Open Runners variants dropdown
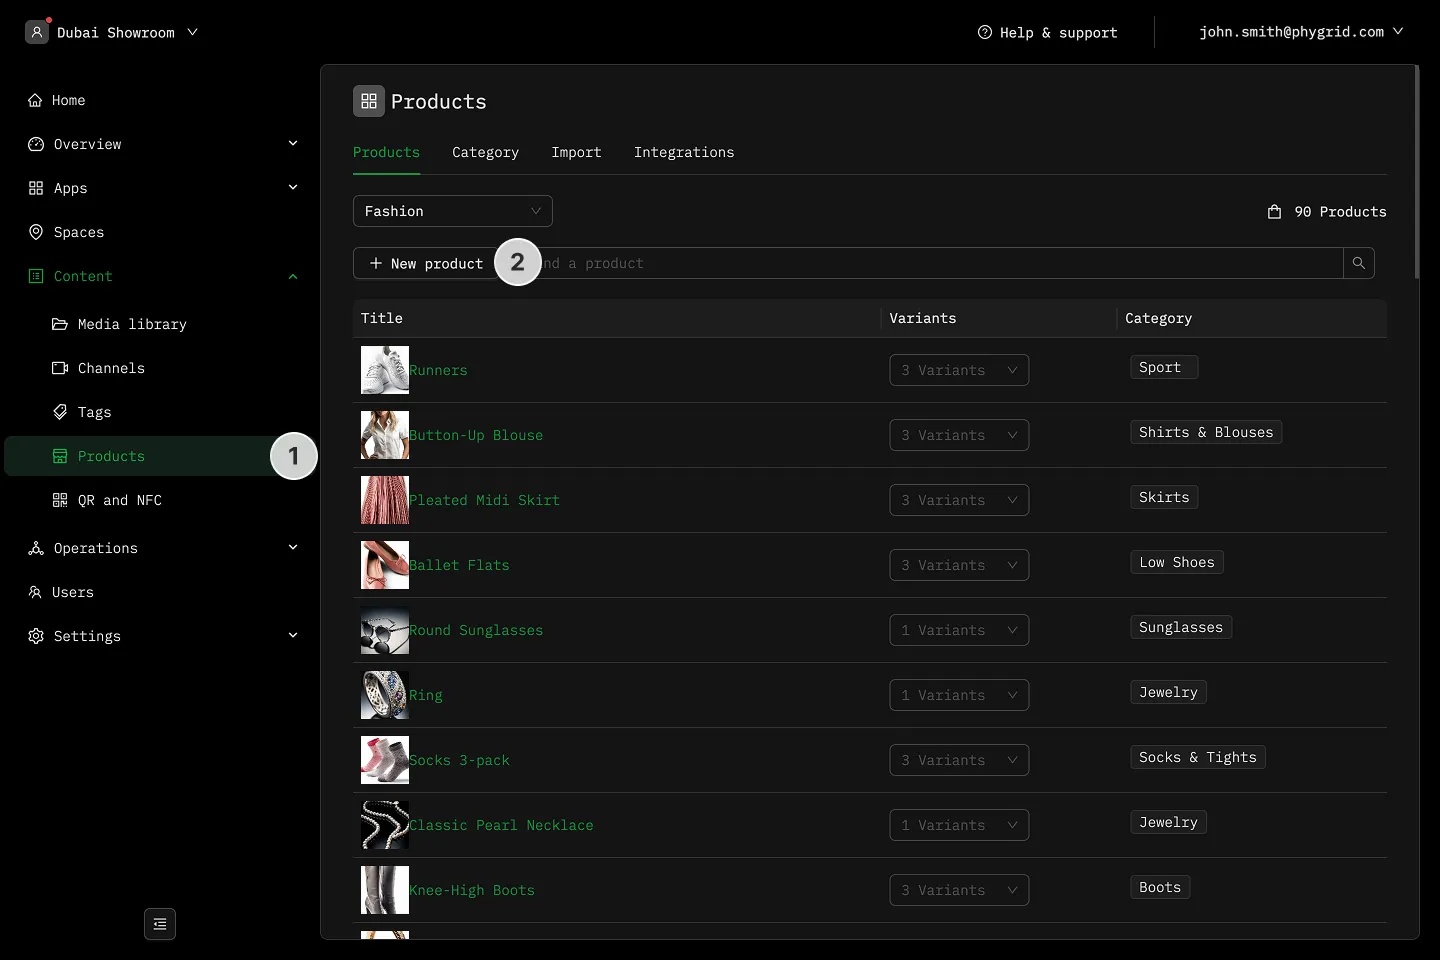1440x960 pixels. pyautogui.click(x=959, y=370)
